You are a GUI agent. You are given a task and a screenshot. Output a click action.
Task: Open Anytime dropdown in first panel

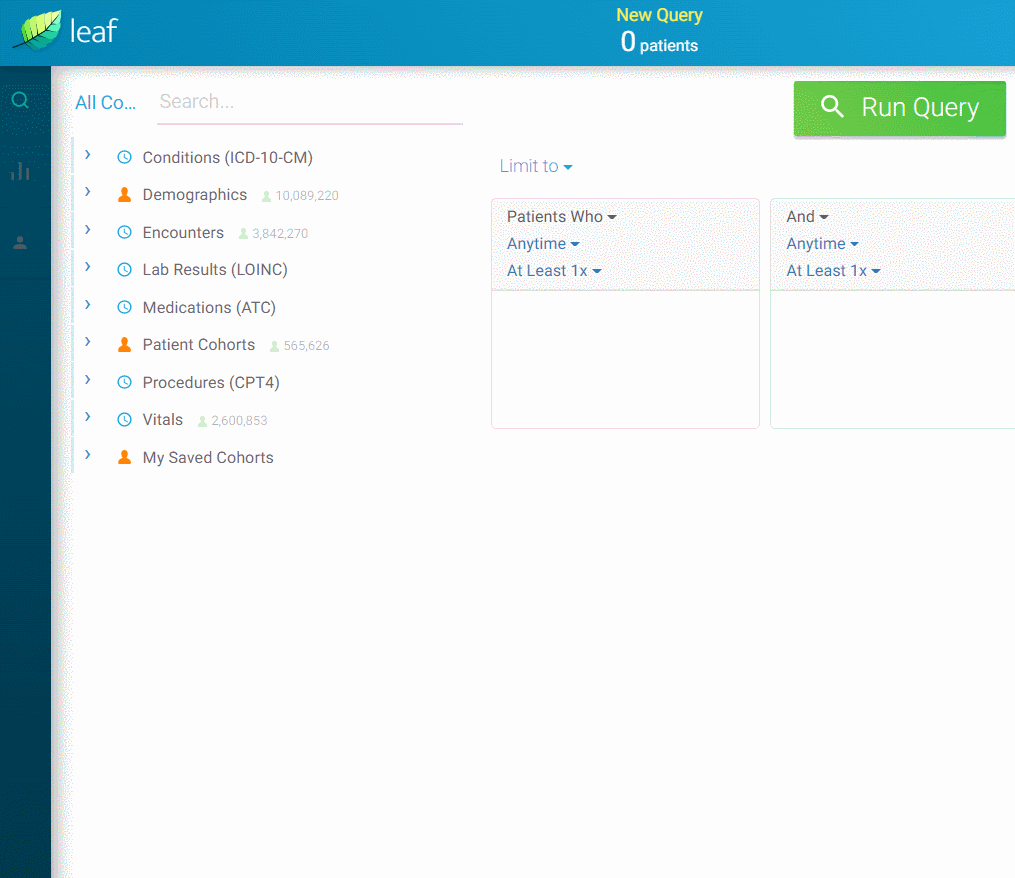[543, 244]
